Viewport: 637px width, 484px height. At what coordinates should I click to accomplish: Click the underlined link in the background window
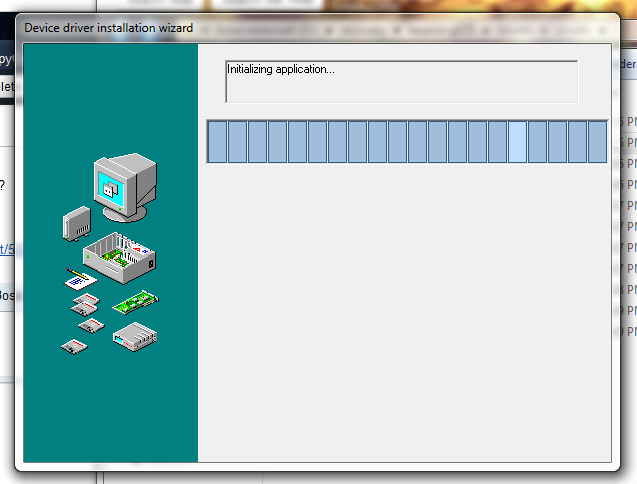coord(6,249)
